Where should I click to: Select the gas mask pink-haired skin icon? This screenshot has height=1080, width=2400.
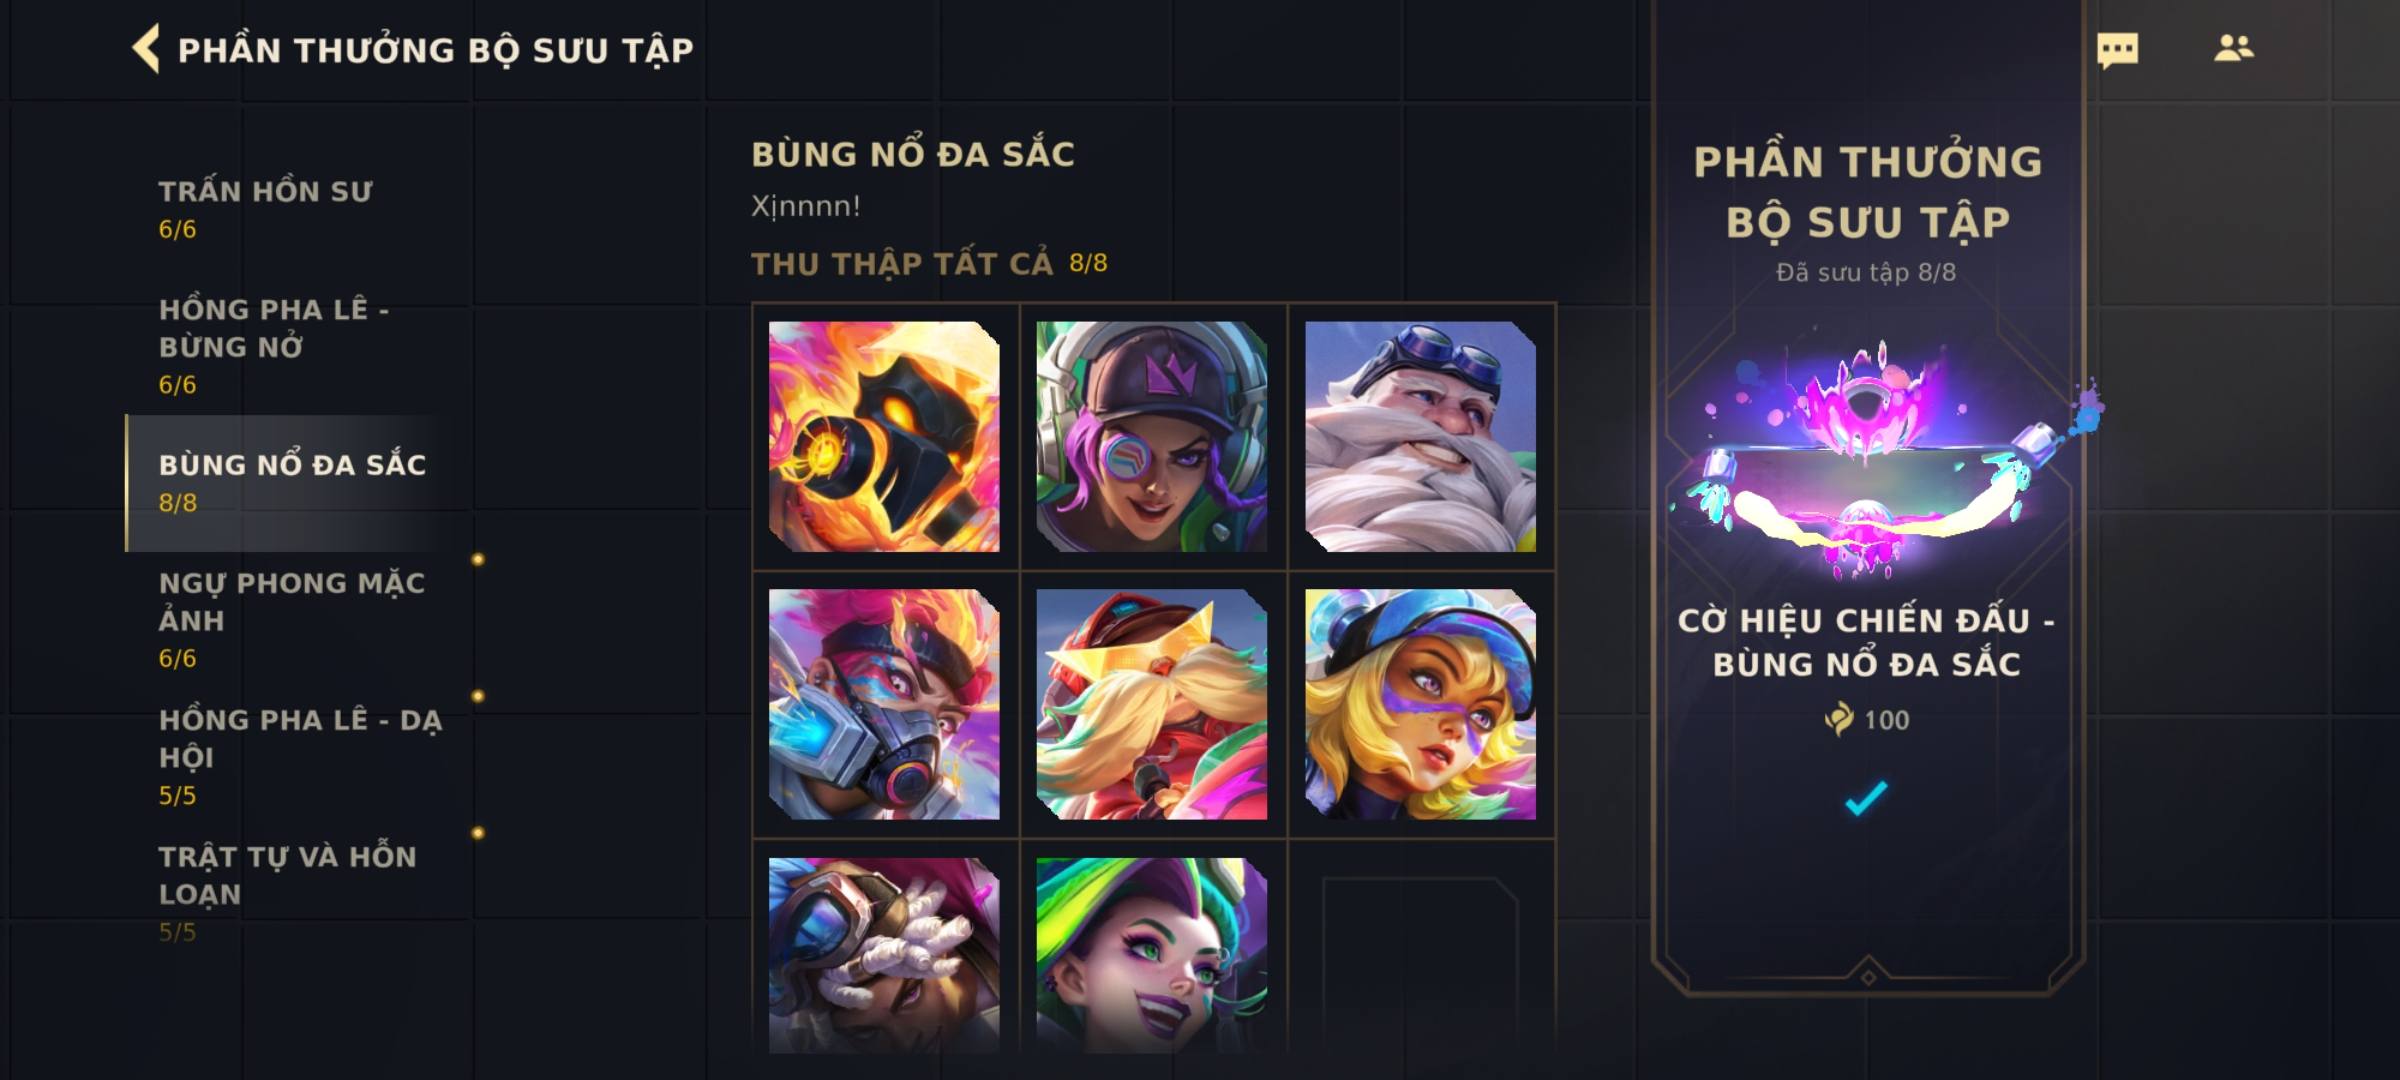pos(884,704)
